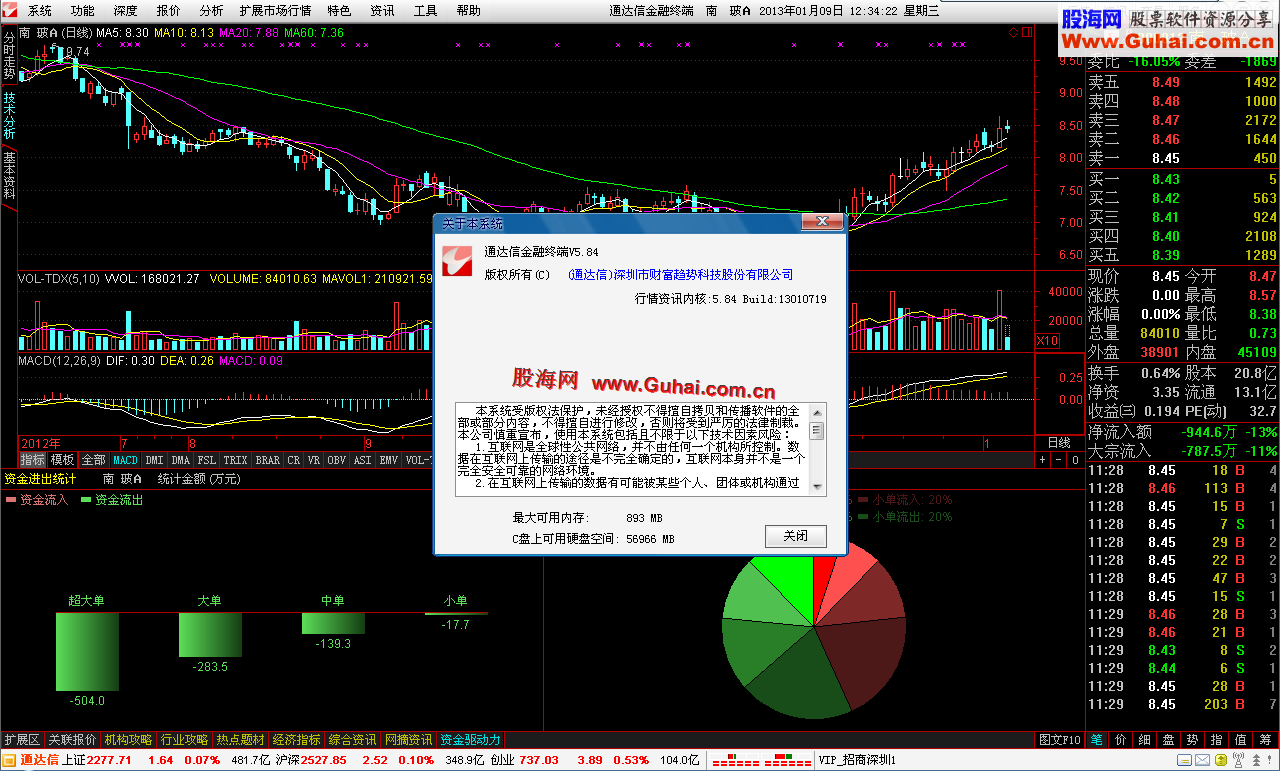1280x771 pixels.
Task: Select the 价 price tab
Action: [1120, 740]
